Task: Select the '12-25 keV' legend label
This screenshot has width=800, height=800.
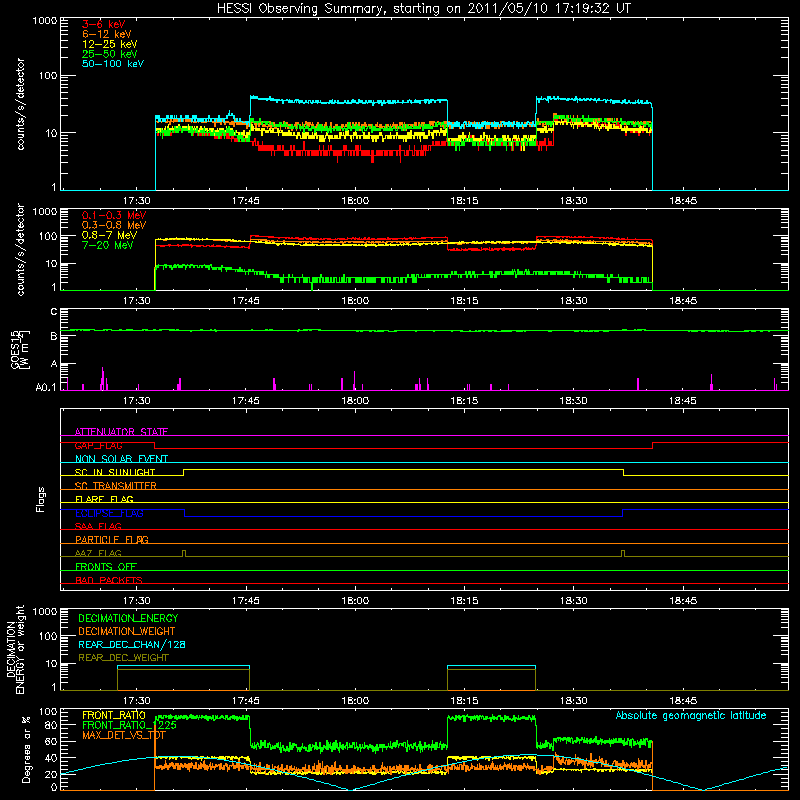Action: [x=110, y=44]
